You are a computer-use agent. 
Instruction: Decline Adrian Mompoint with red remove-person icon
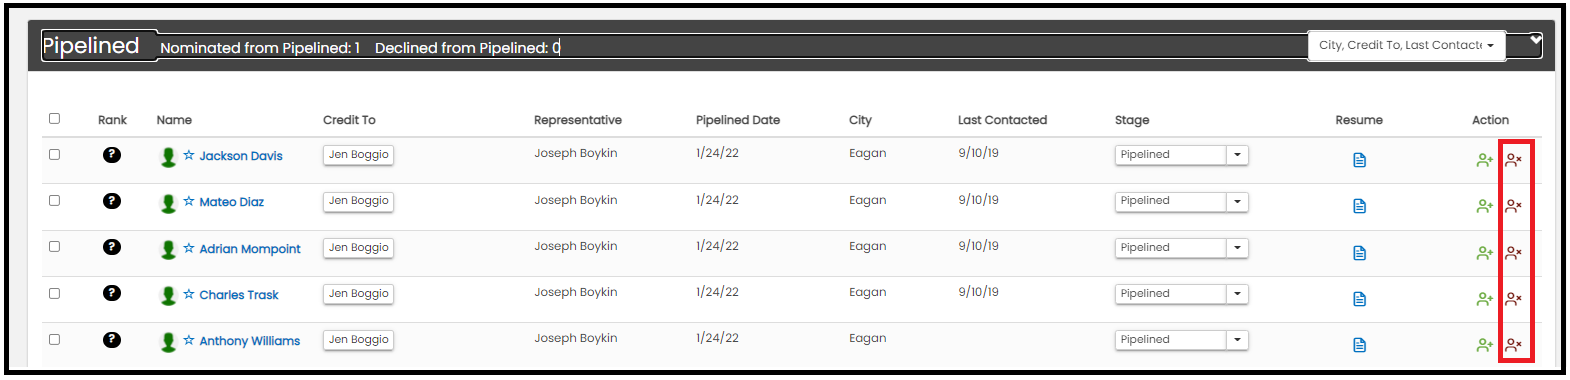[x=1513, y=253]
